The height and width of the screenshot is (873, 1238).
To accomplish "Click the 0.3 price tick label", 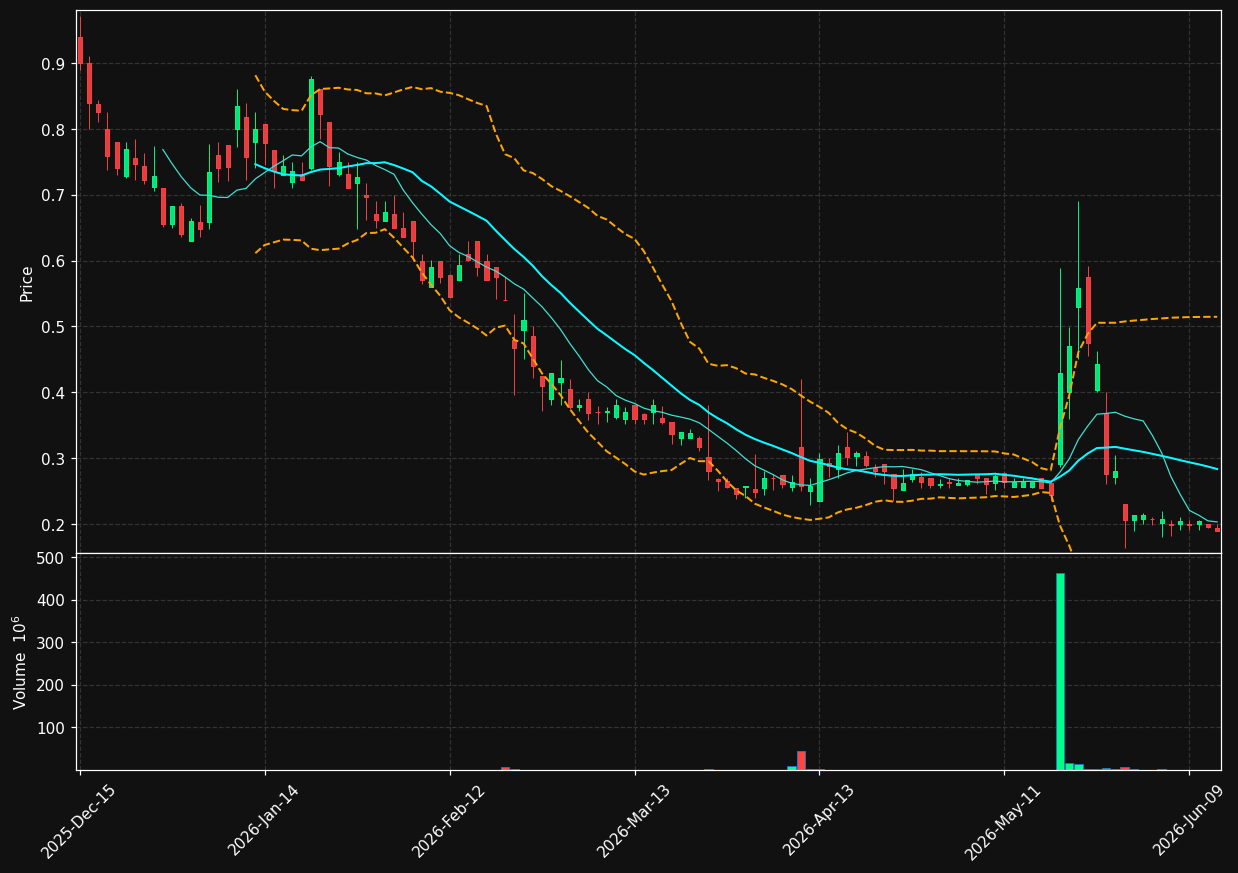I will click(x=53, y=459).
